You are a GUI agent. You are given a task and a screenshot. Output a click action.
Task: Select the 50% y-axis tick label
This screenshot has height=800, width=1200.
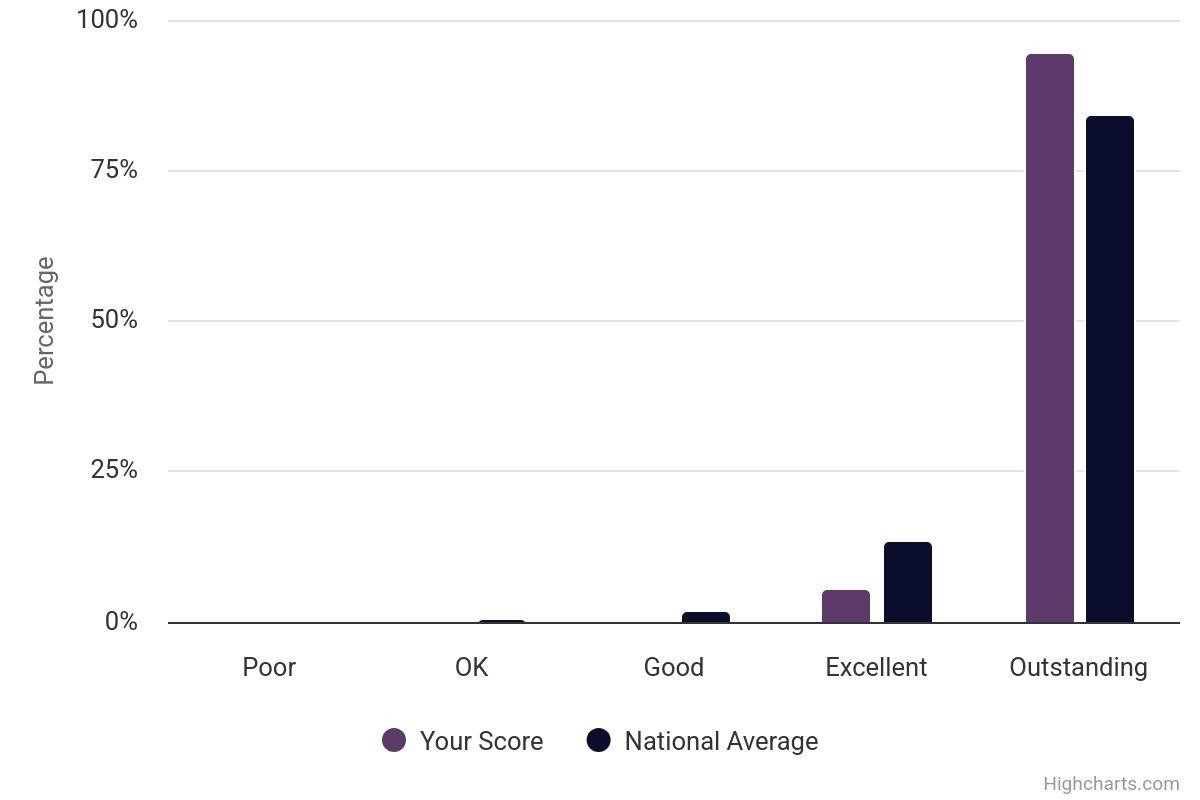pos(114,320)
